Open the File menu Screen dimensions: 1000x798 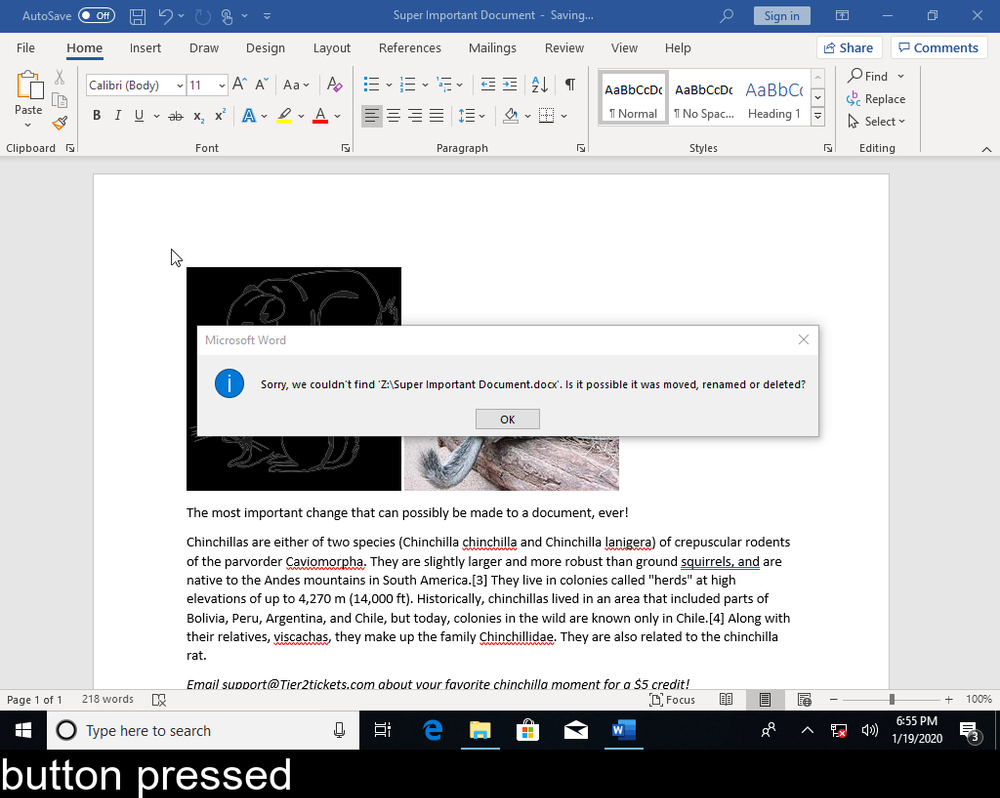pyautogui.click(x=26, y=48)
